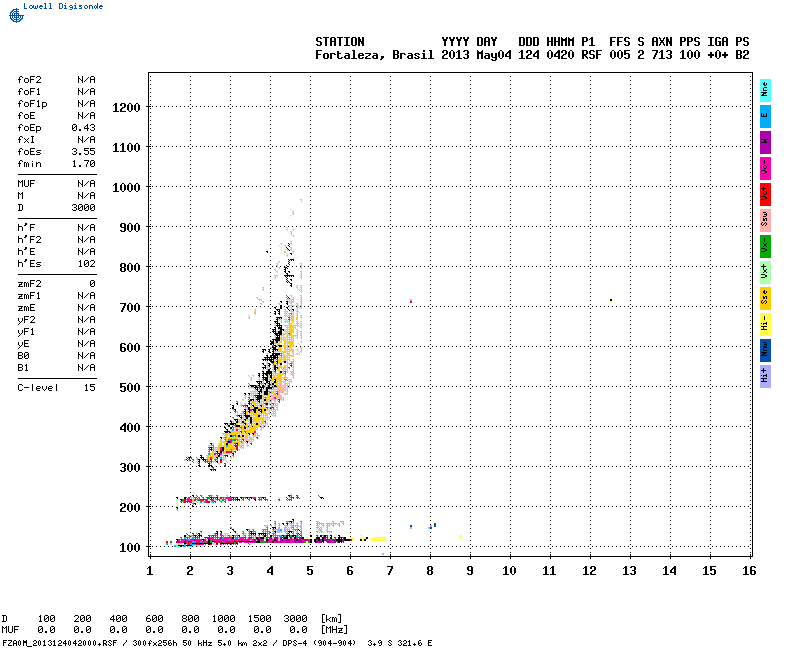
Task: Click the C-level value 15
Action: click(89, 388)
